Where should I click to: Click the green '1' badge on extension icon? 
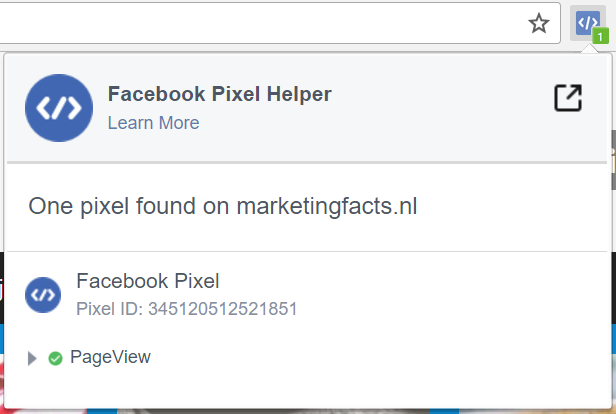tap(600, 37)
